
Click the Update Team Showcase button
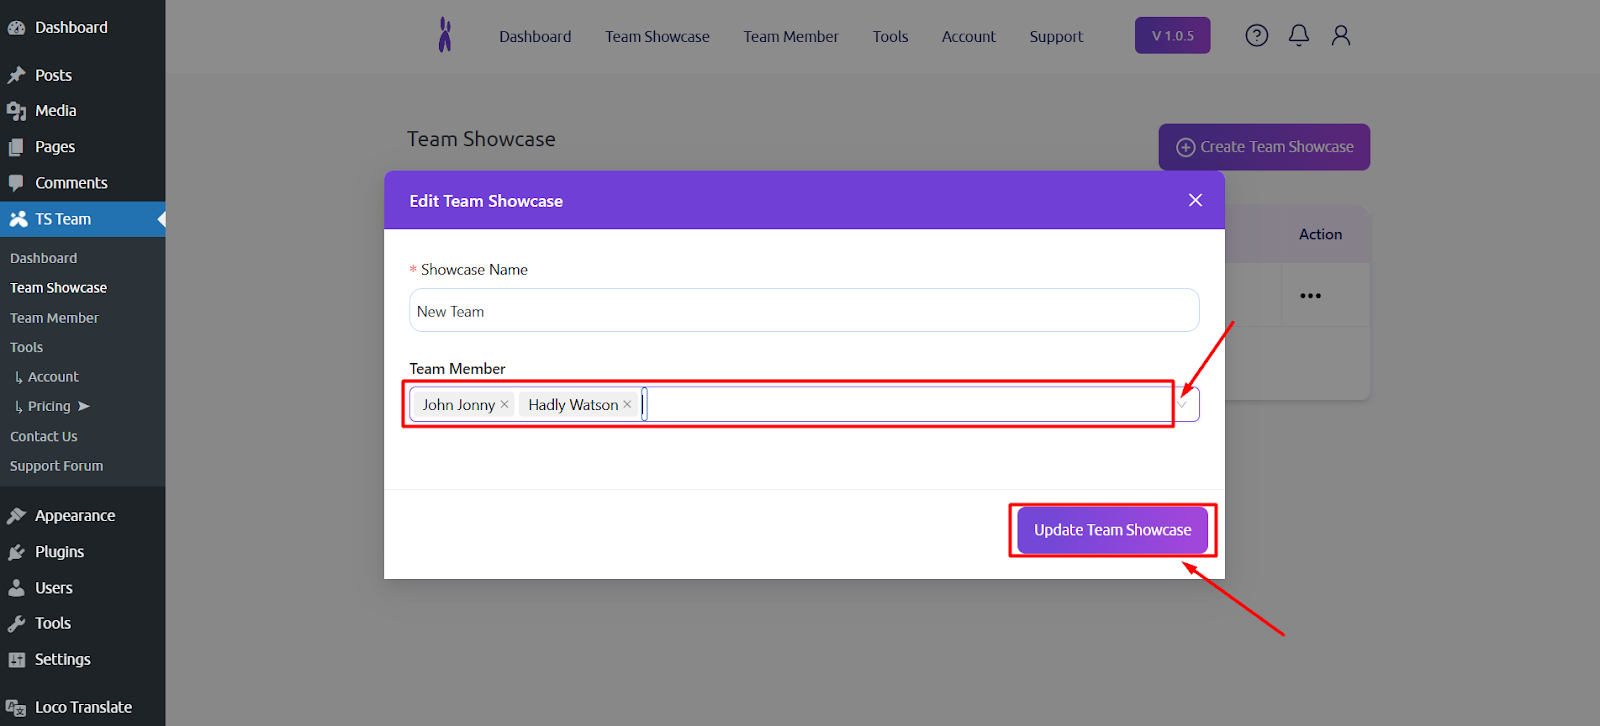tap(1112, 530)
